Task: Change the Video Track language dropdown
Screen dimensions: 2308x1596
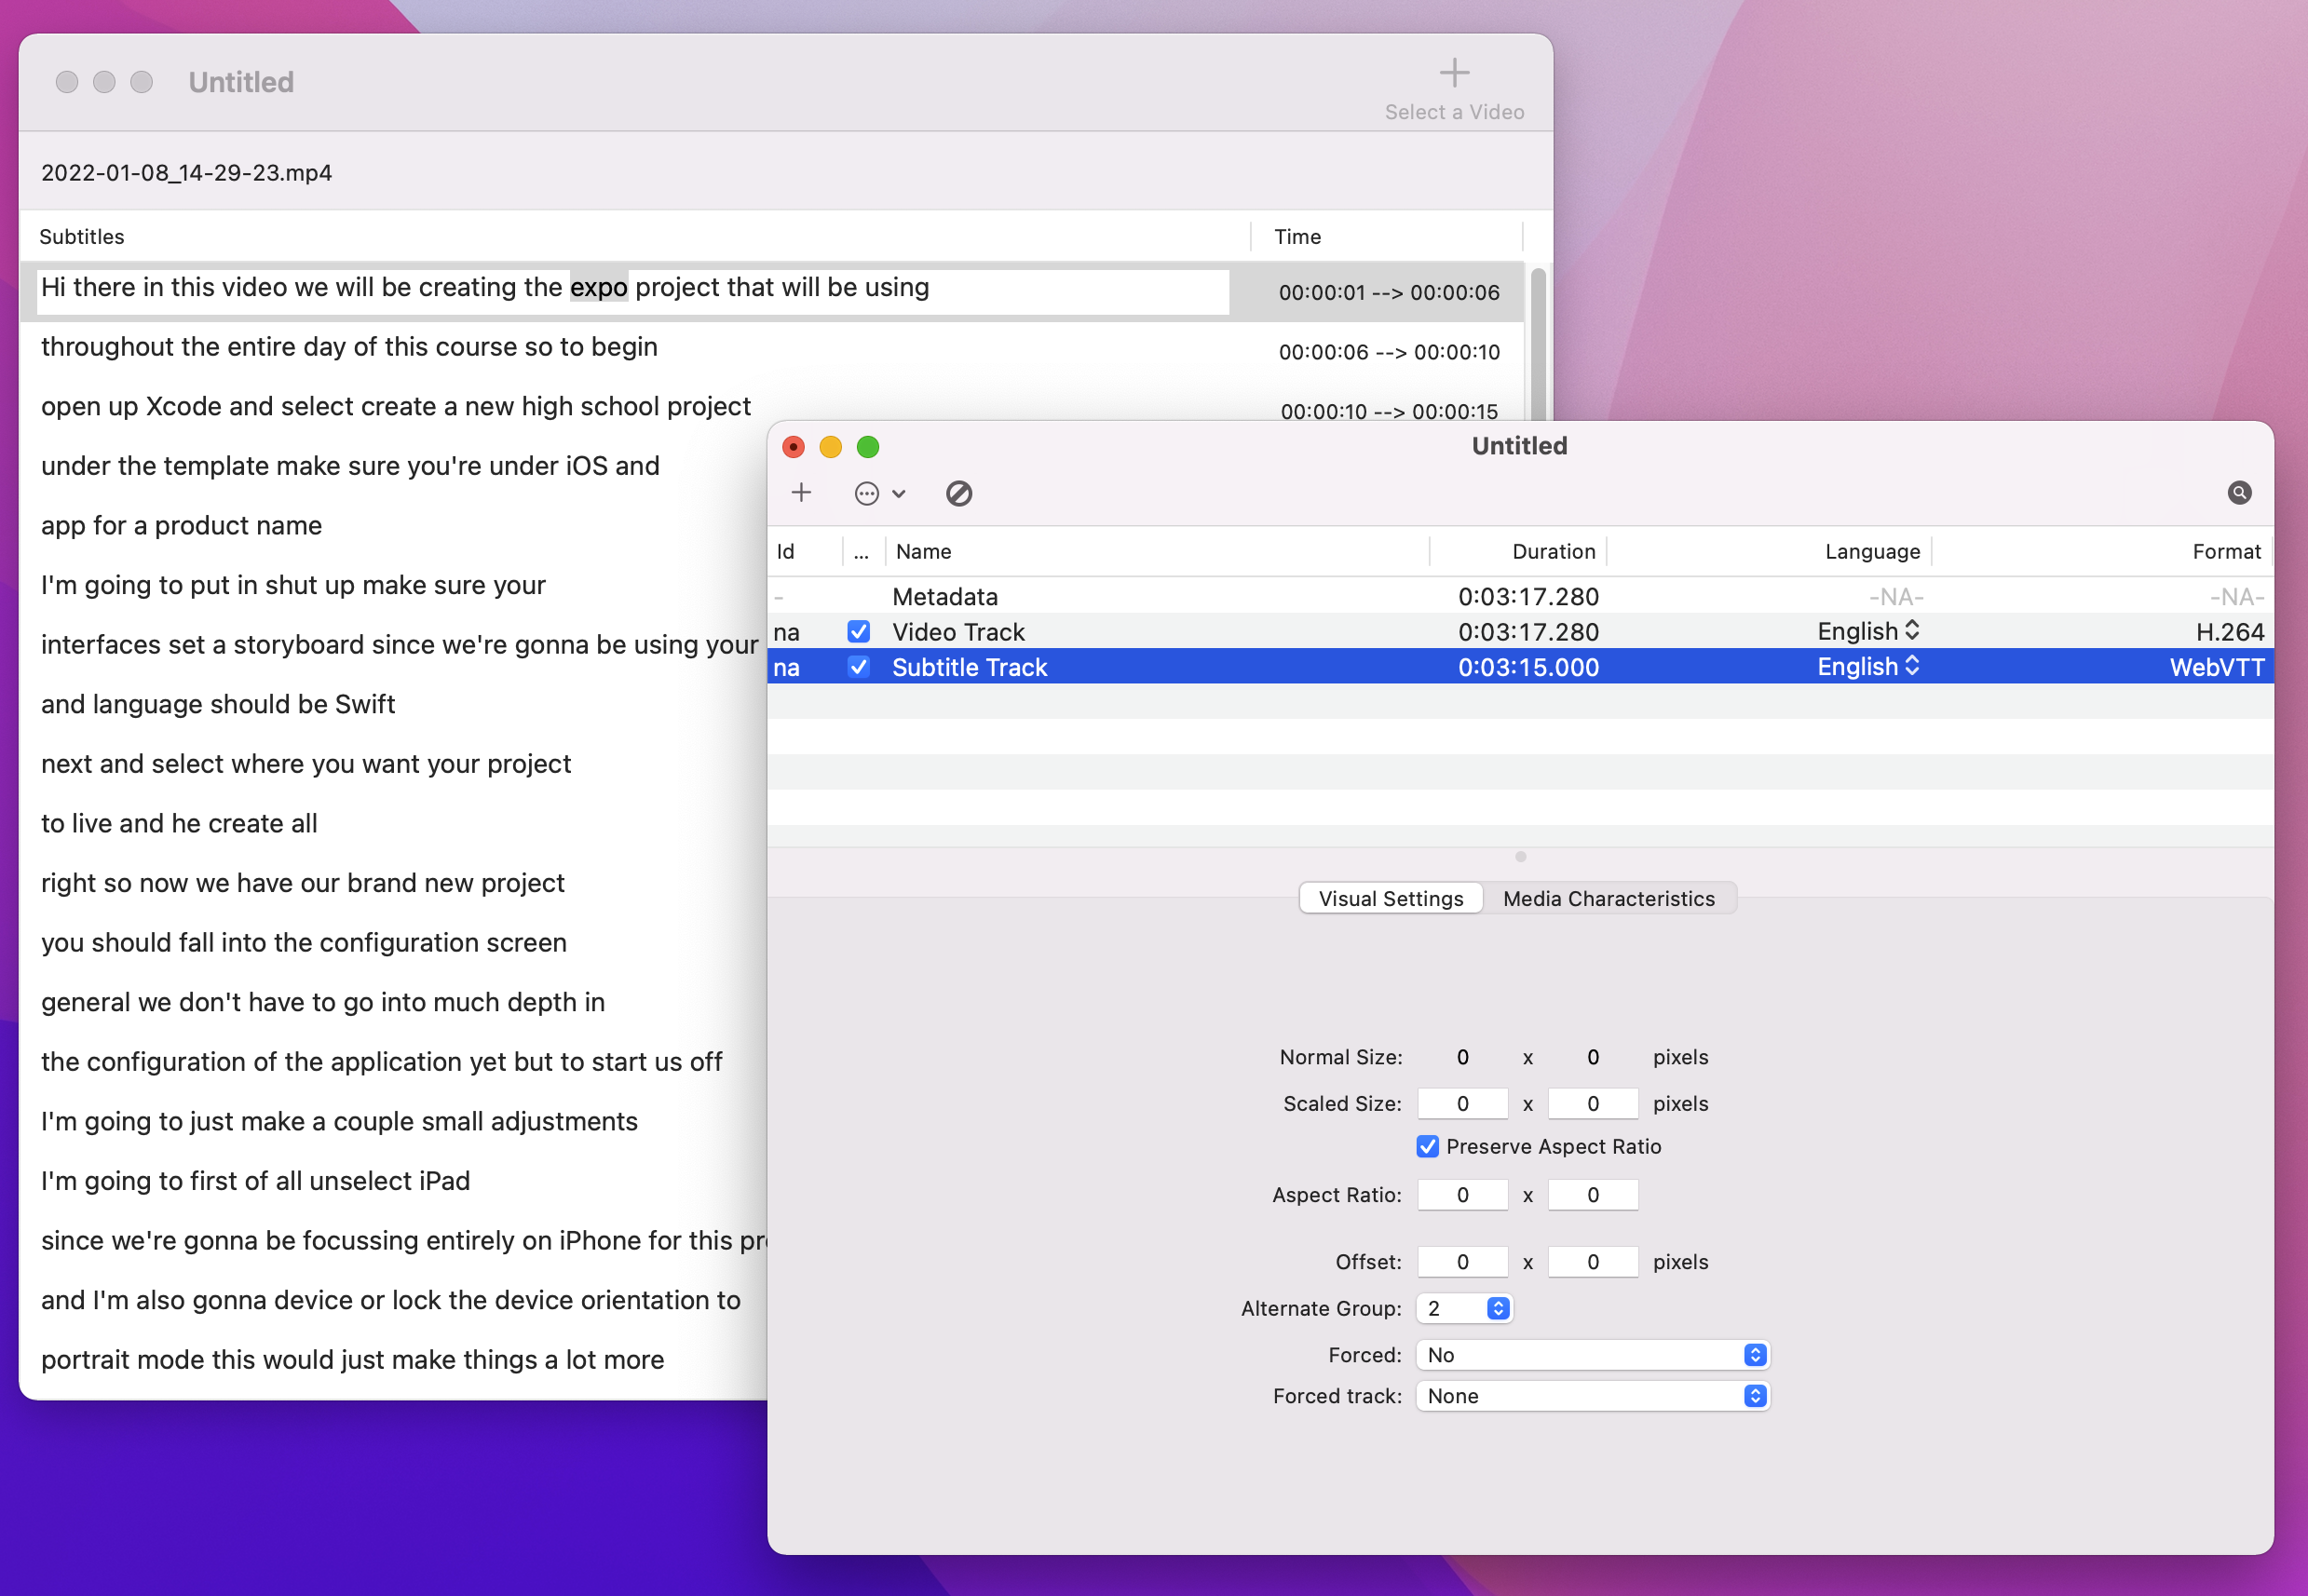Action: pos(1868,631)
